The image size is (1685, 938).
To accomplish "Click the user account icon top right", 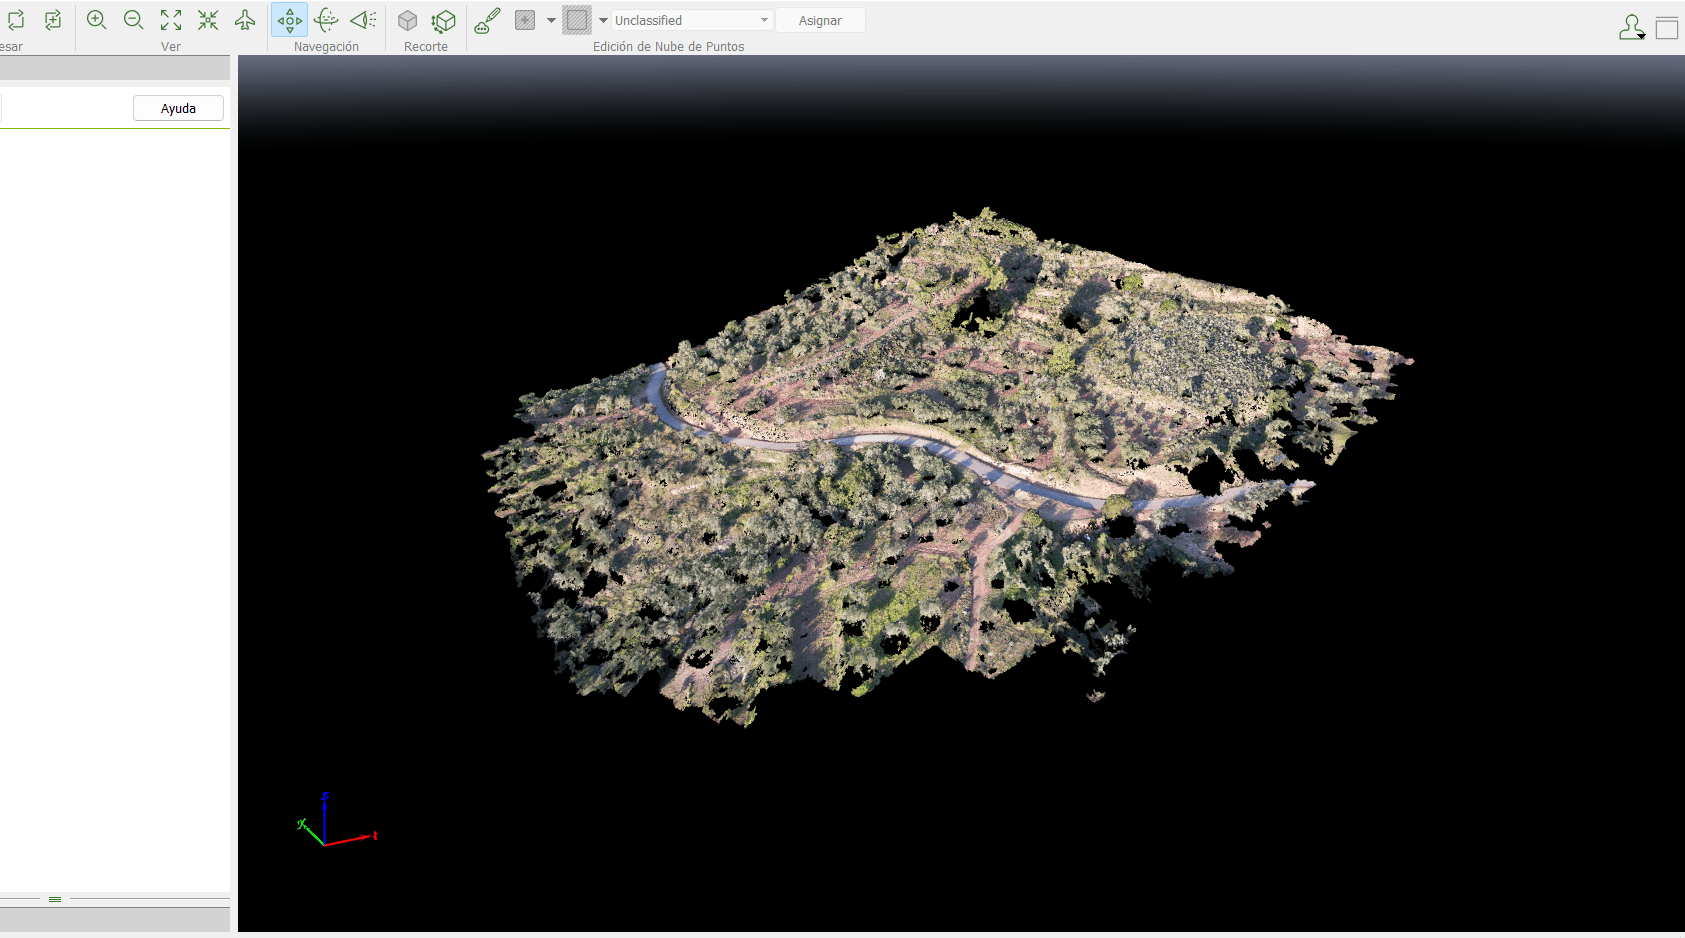I will pos(1632,27).
